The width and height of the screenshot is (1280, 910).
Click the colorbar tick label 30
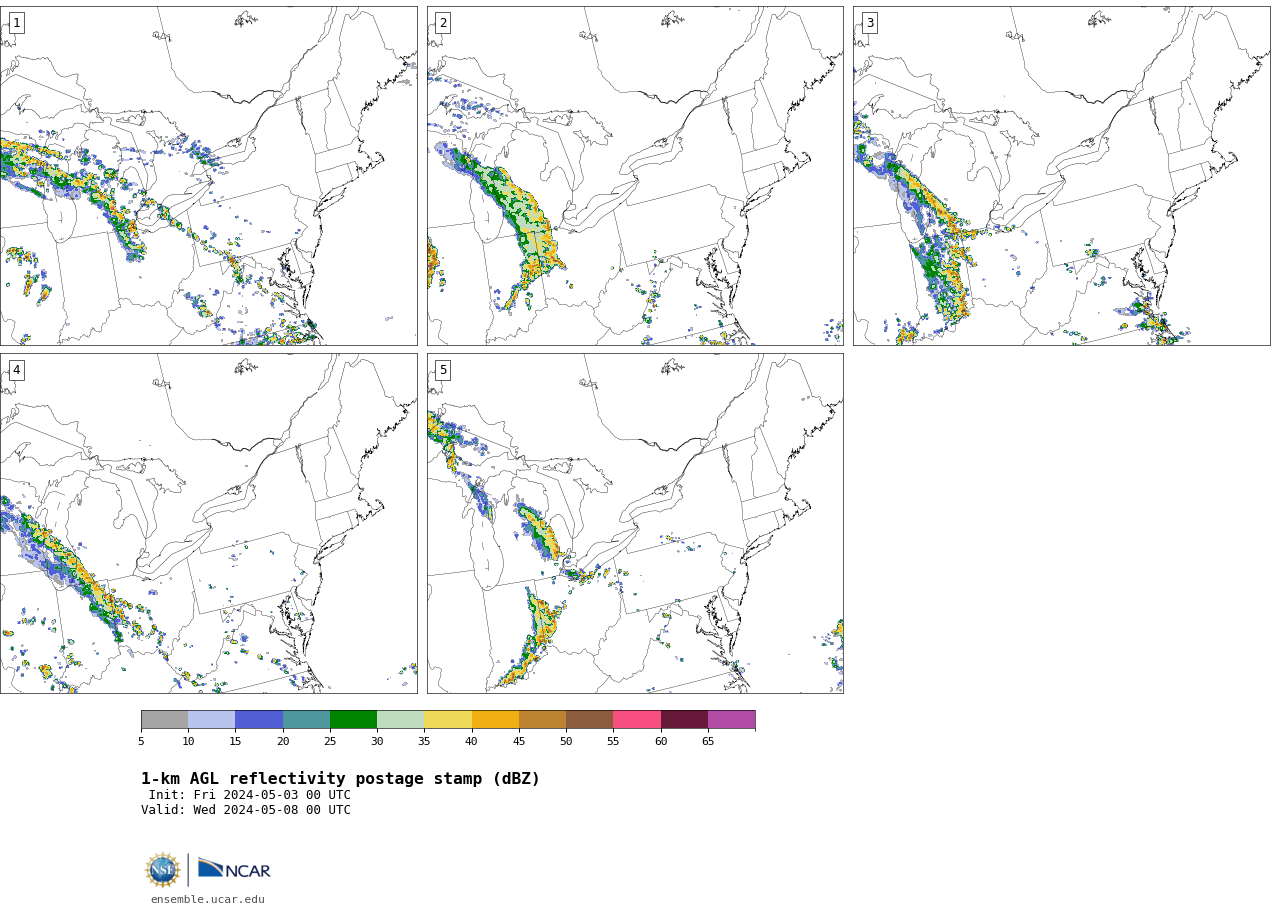click(377, 741)
